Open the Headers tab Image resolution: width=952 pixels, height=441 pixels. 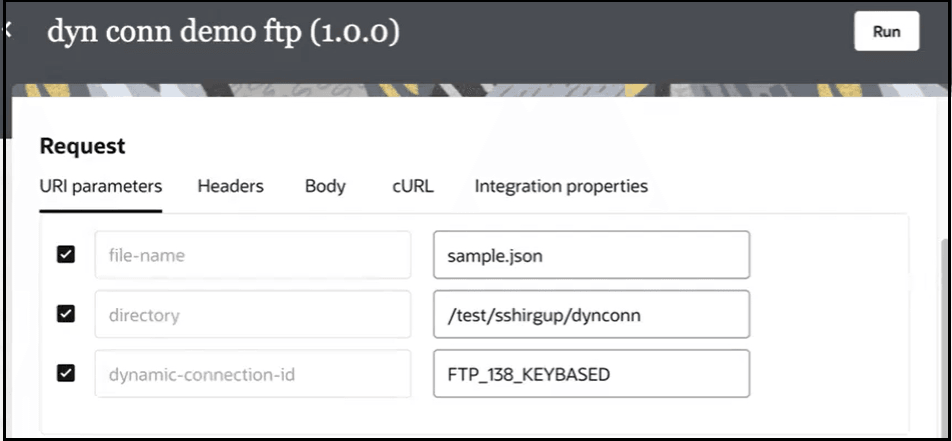tap(231, 186)
